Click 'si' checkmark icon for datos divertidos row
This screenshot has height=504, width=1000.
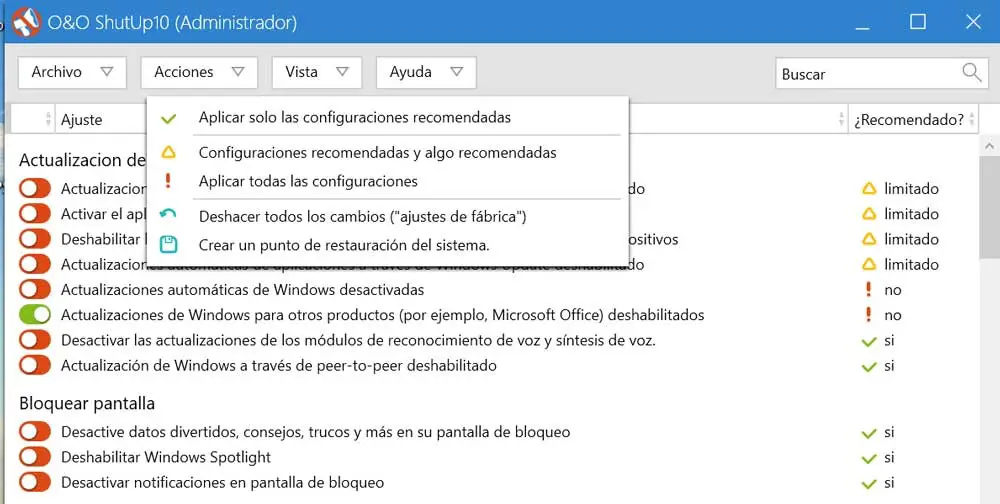(869, 433)
